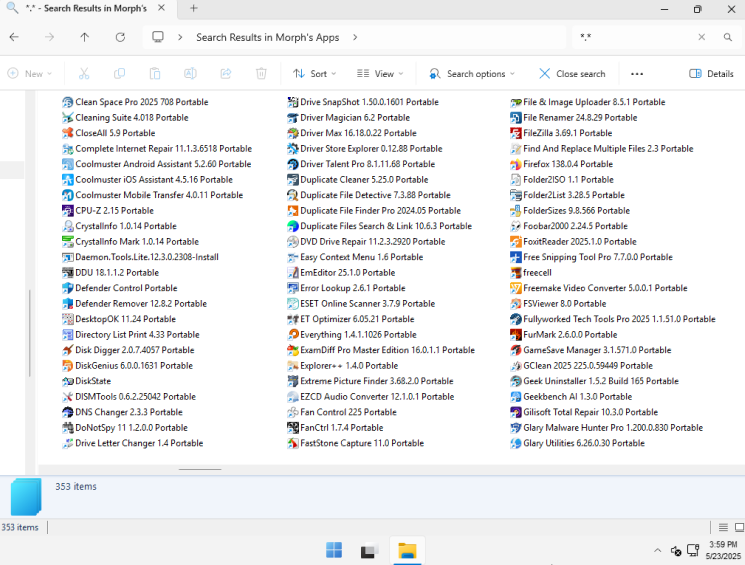Image resolution: width=745 pixels, height=565 pixels.
Task: Switch to details list view icon in status bar
Action: [x=723, y=527]
